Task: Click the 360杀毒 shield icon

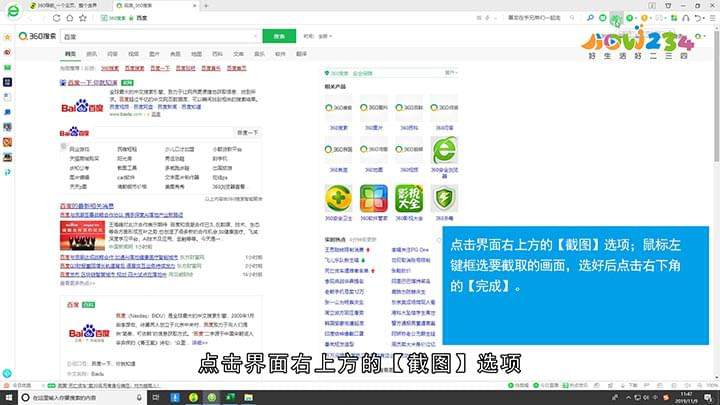Action: [444, 198]
